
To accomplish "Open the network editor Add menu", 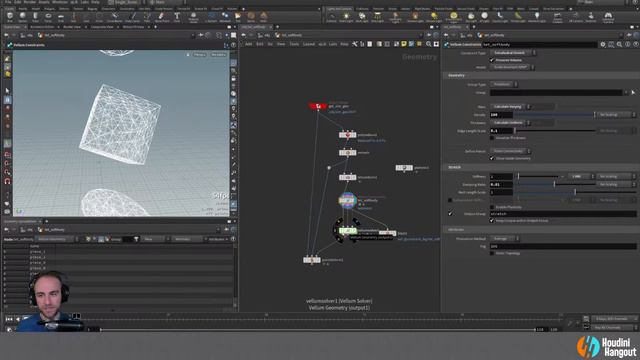I will 249,44.
